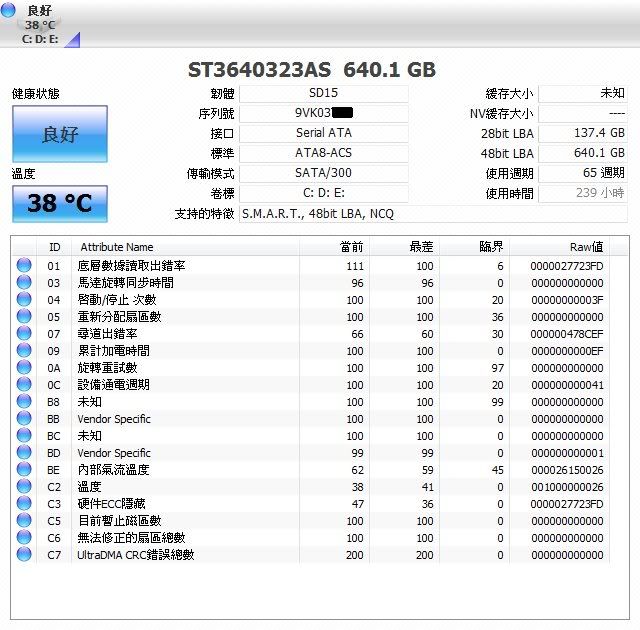Click the power on hours field 239 小時
The height and width of the screenshot is (630, 640).
click(583, 193)
